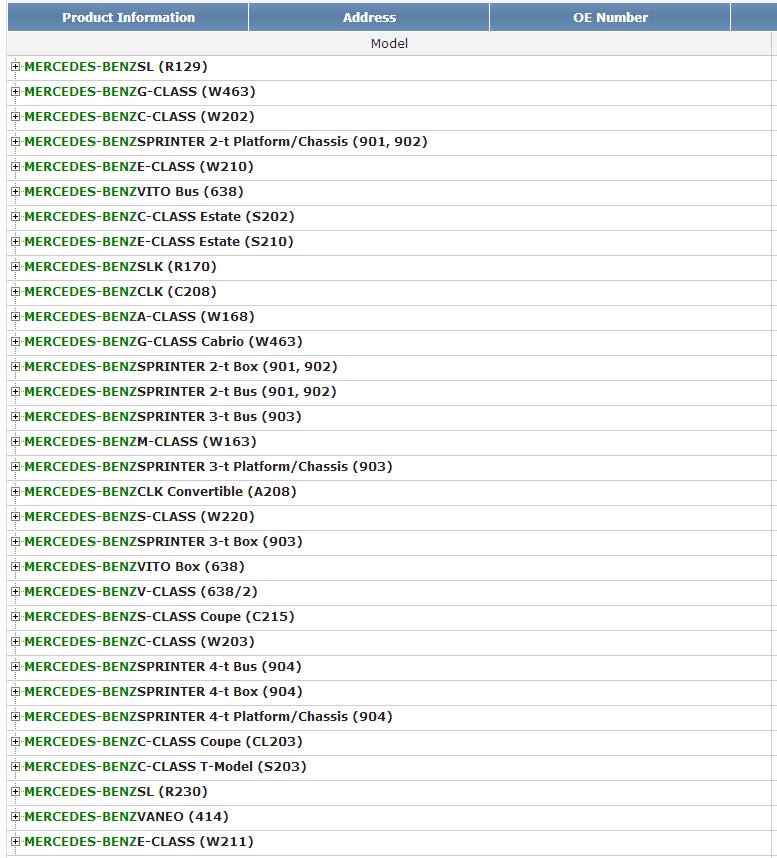The width and height of the screenshot is (777, 858).
Task: Expand the G-CLASS (W463) tree node
Action: point(15,91)
